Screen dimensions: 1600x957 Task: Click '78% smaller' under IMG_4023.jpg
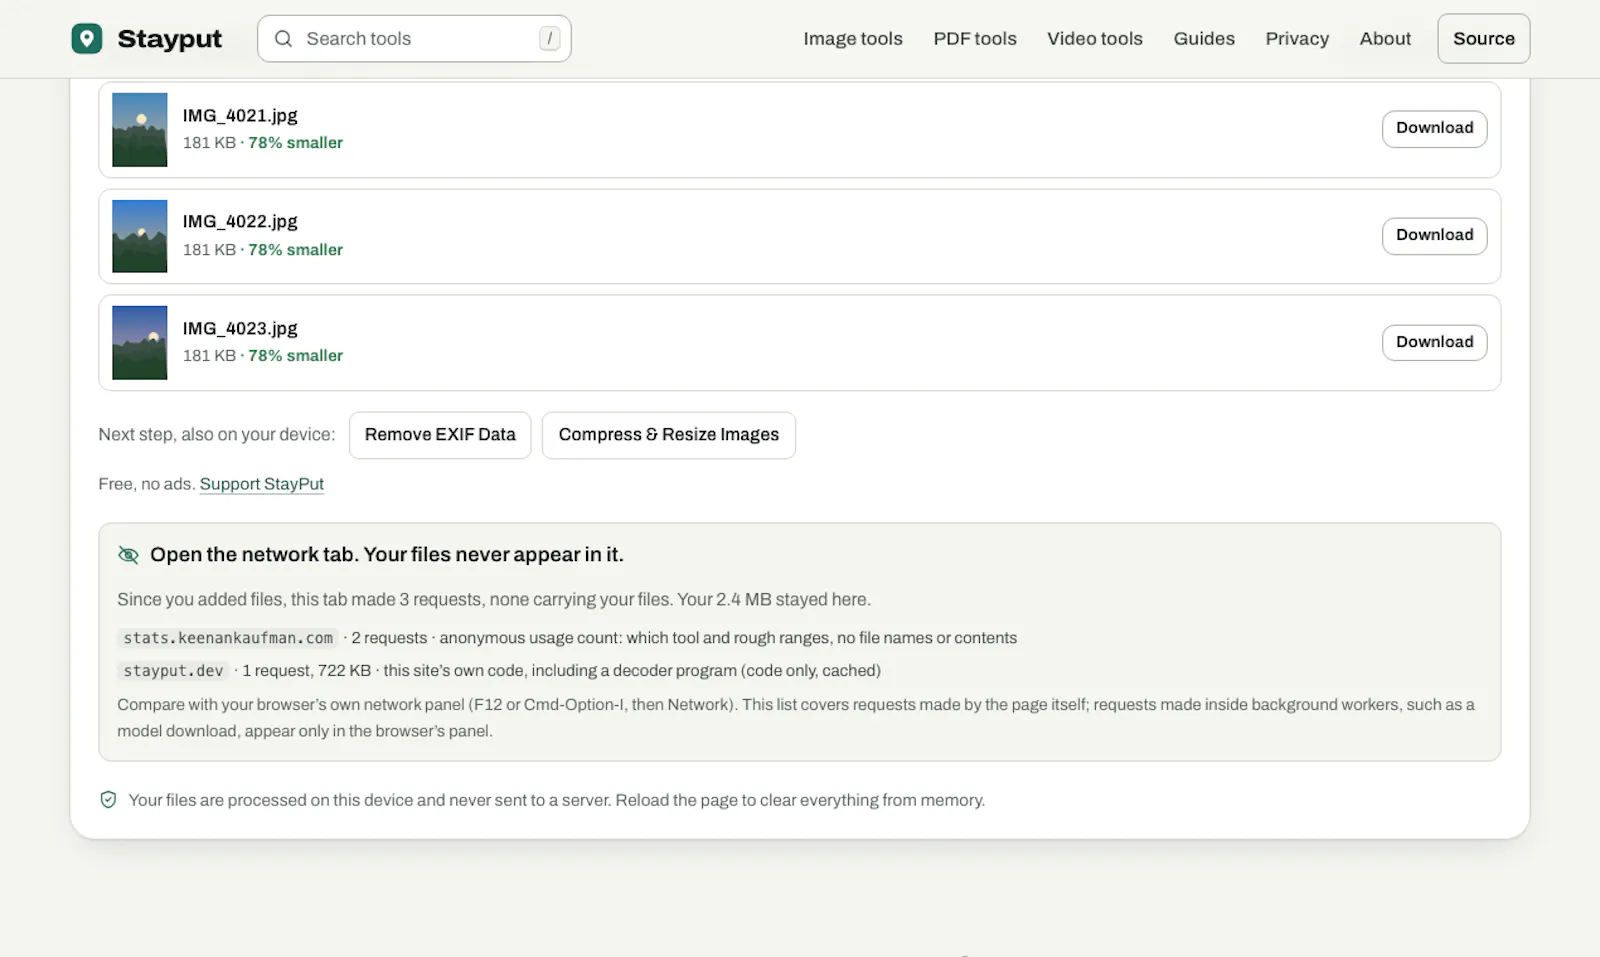pyautogui.click(x=295, y=356)
